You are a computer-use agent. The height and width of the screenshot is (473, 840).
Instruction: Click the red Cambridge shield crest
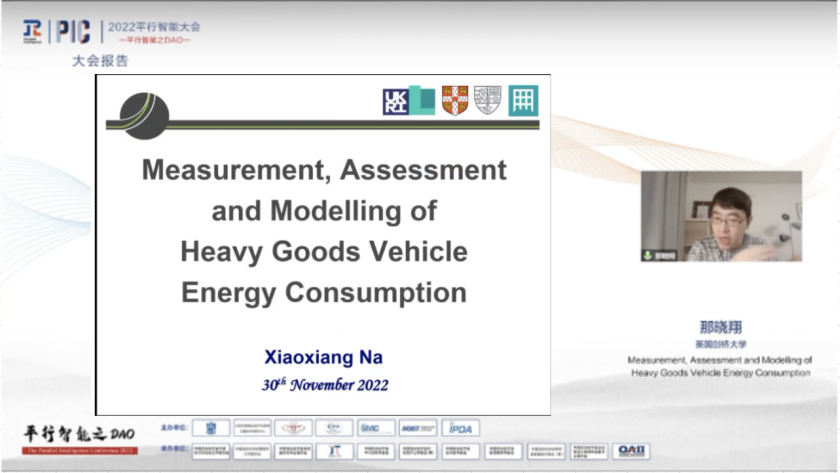click(x=454, y=100)
